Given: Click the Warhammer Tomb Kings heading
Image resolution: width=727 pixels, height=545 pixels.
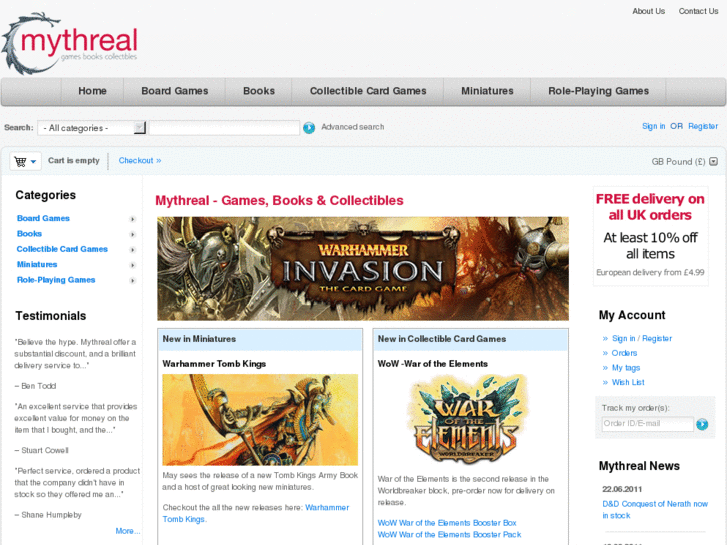Looking at the screenshot, I should [x=214, y=364].
